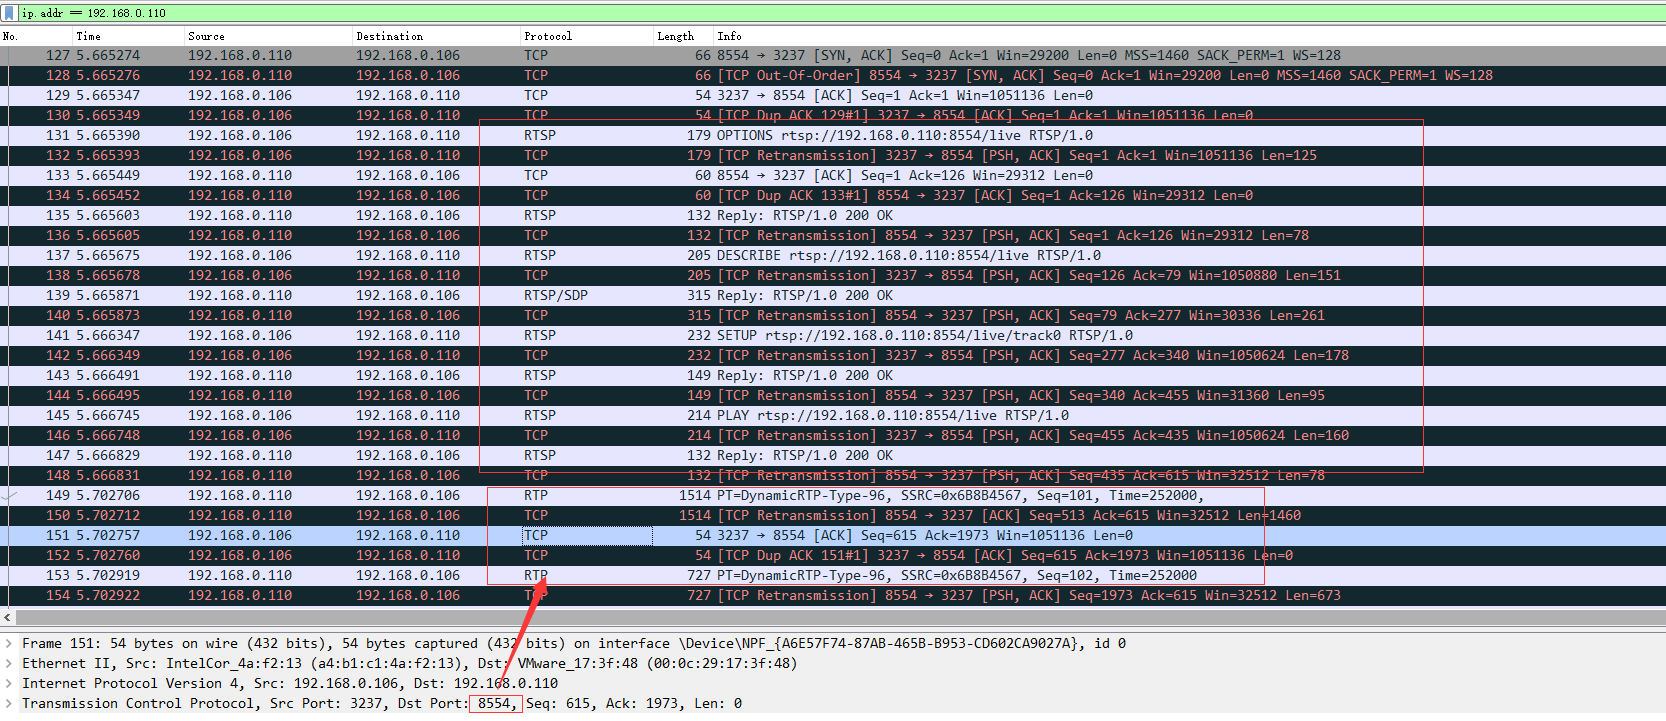Click the packet list horizontal scrollbar left arrow
This screenshot has height=721, width=1666.
8,617
